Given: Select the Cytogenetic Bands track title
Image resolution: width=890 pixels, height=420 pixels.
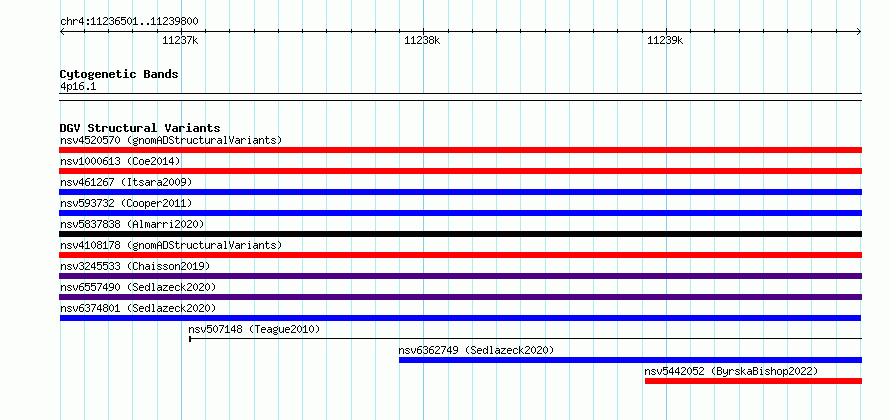Looking at the screenshot, I should click(x=119, y=74).
